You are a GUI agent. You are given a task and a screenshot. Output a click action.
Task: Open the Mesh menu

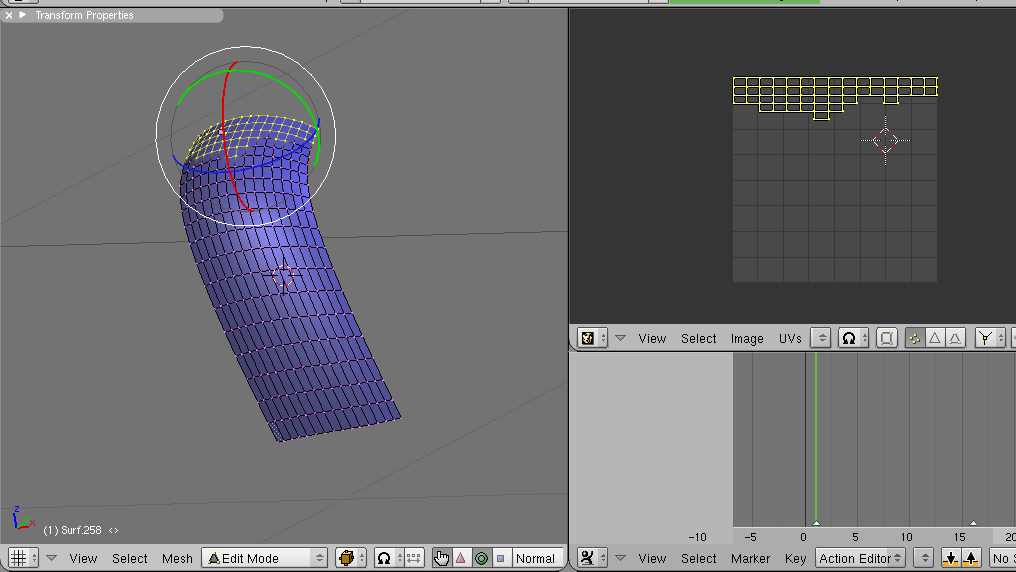click(x=177, y=558)
